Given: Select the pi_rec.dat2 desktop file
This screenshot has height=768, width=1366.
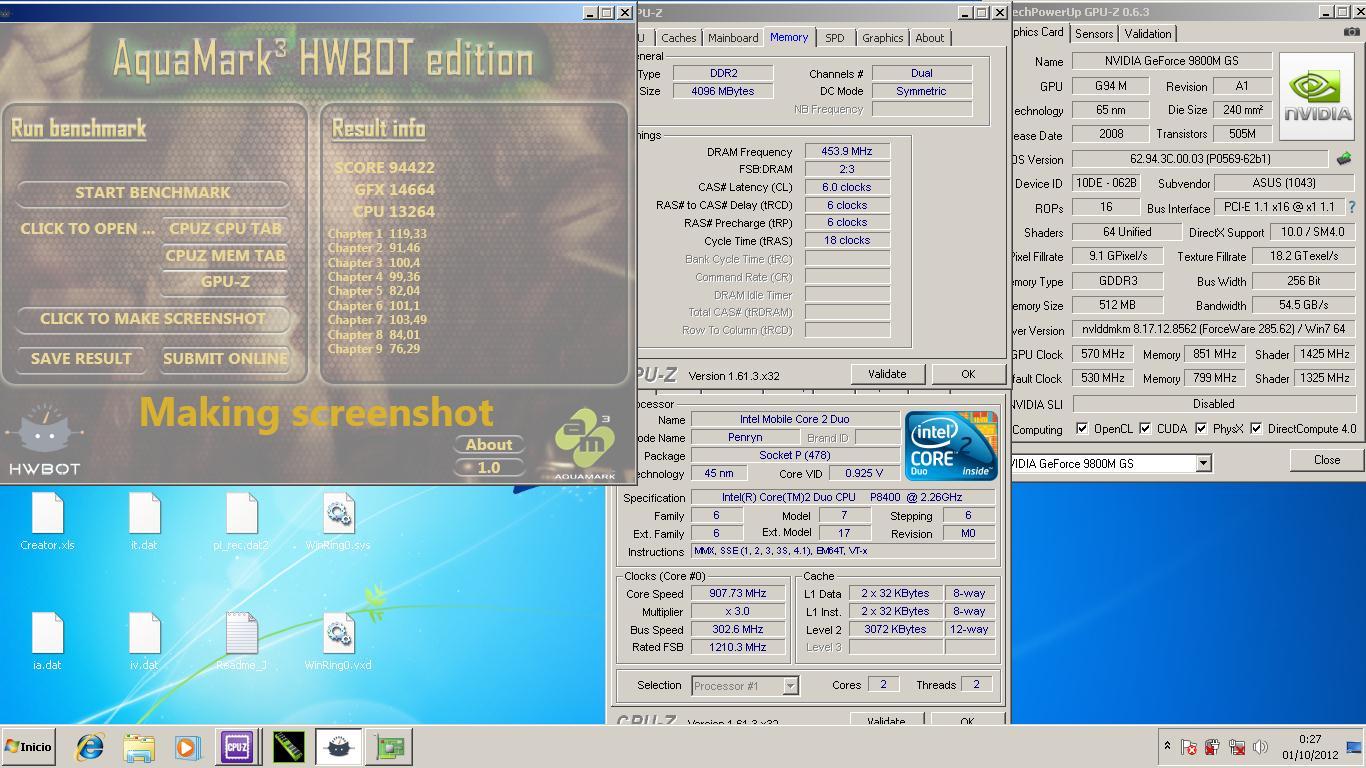Looking at the screenshot, I should click(x=241, y=522).
